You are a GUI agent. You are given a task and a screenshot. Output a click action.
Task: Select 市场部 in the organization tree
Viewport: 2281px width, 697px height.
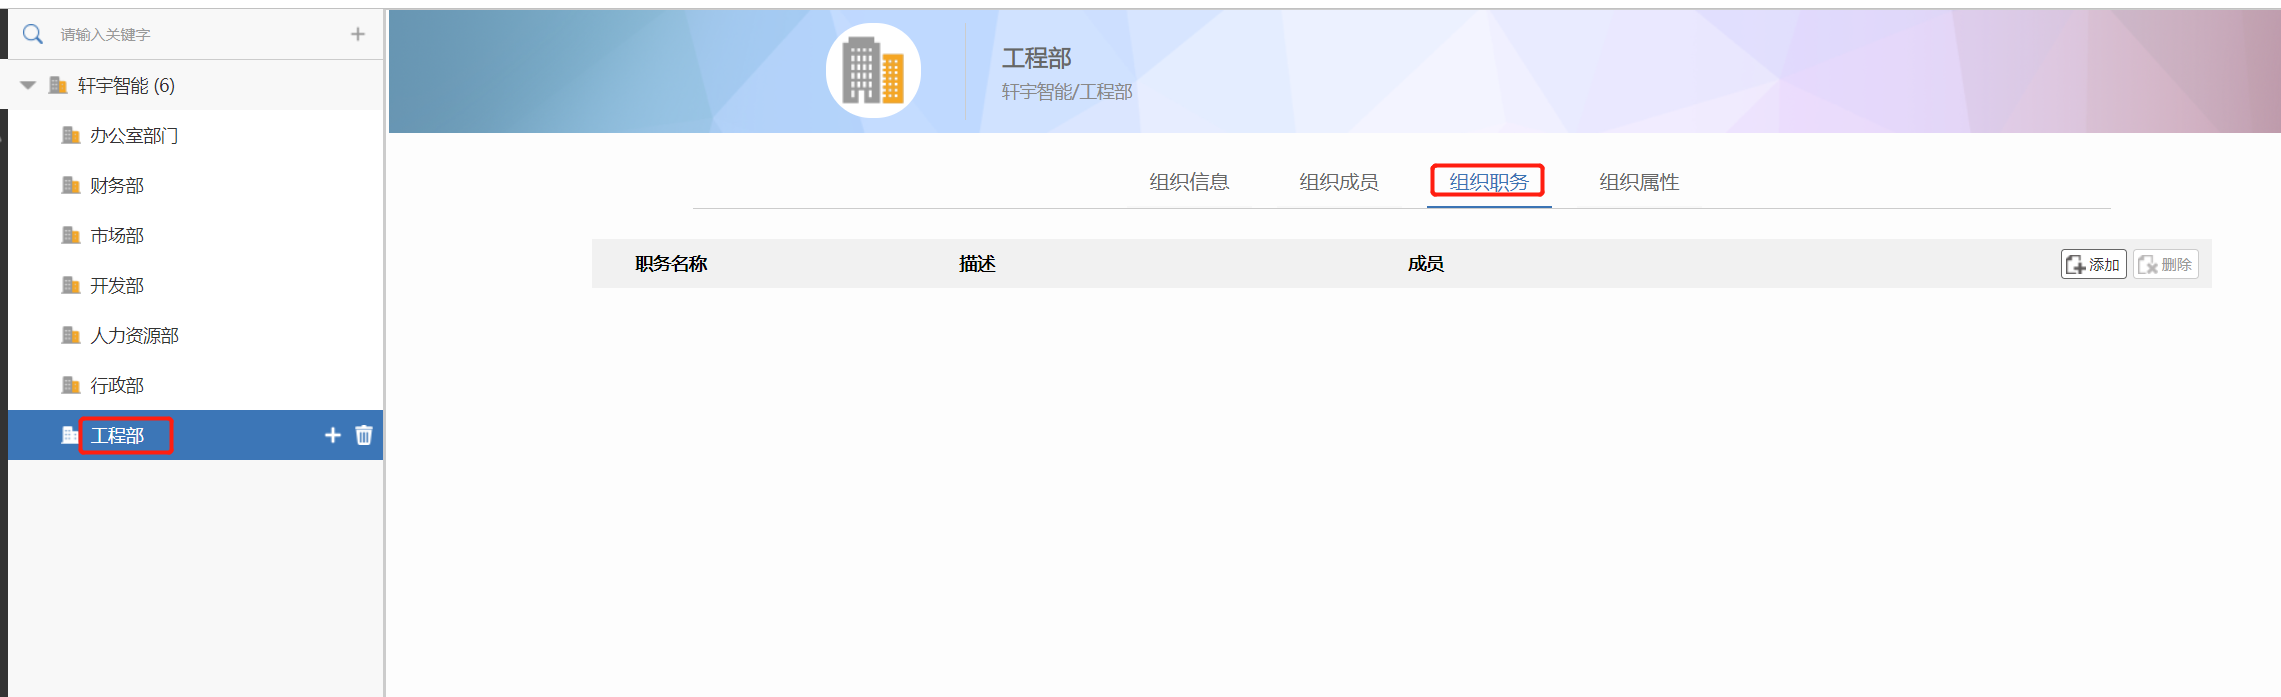(x=117, y=235)
